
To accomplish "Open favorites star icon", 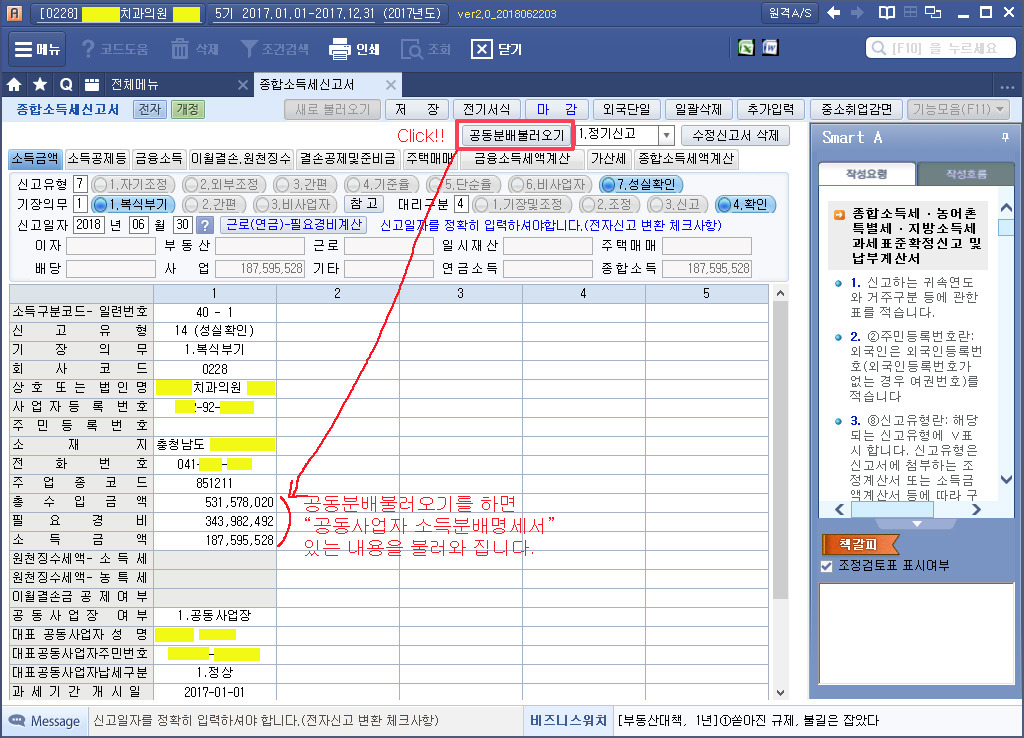I will (x=40, y=84).
